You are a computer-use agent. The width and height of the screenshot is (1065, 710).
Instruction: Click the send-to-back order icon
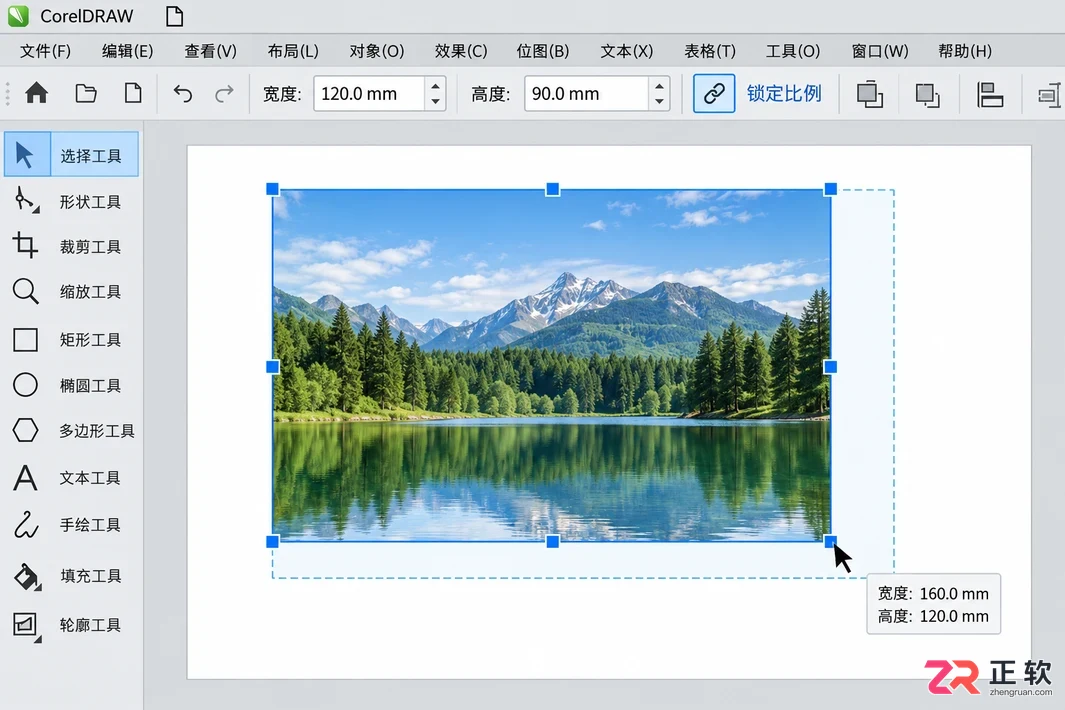point(927,94)
